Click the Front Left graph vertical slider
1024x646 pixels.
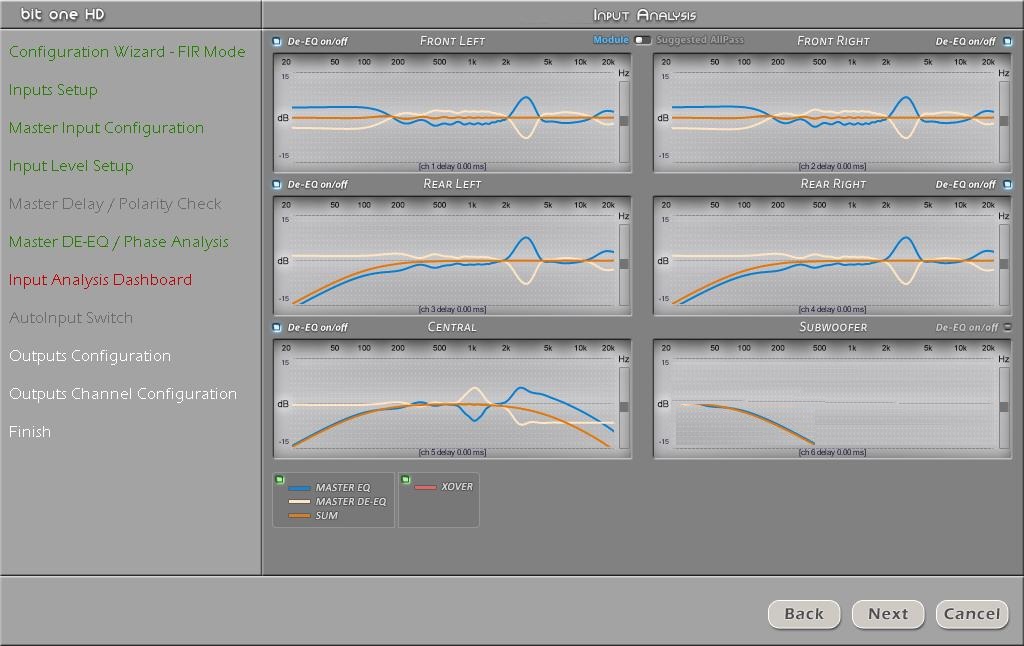click(624, 121)
